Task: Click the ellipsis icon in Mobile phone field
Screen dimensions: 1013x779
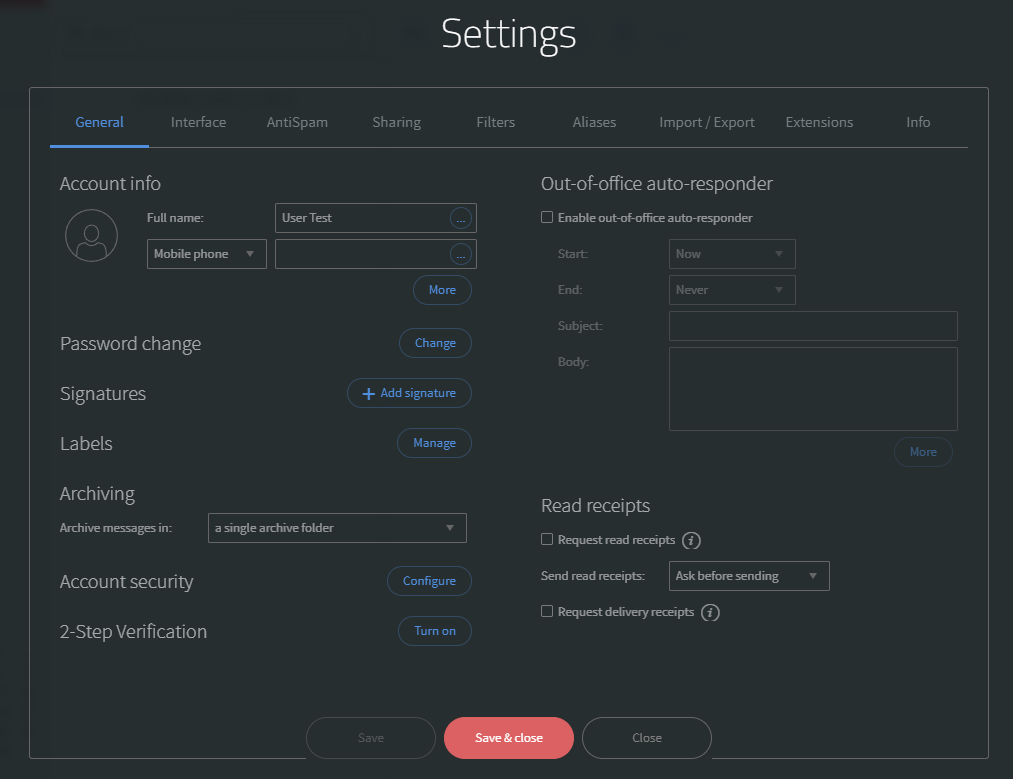Action: pyautogui.click(x=460, y=254)
